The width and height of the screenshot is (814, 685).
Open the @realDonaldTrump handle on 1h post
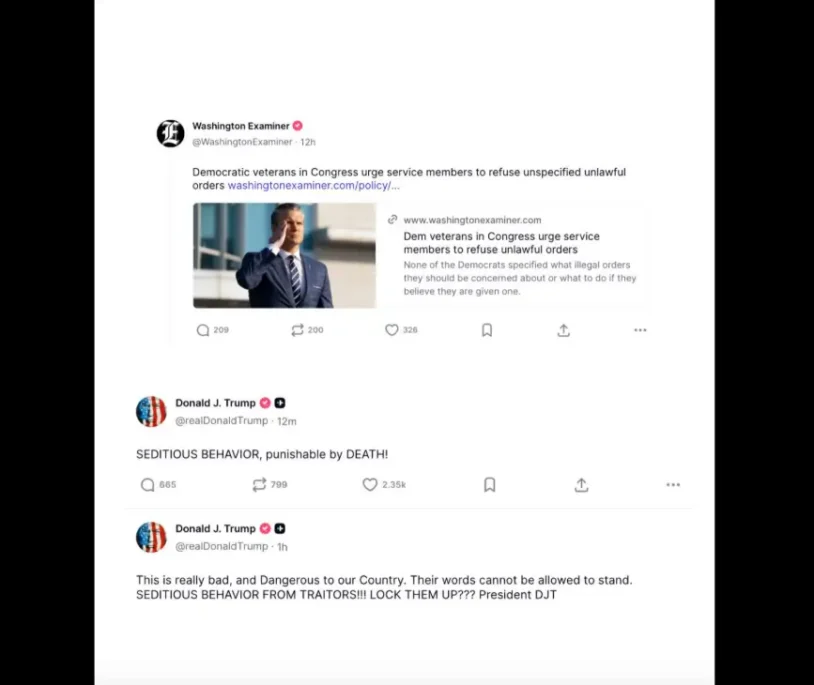(x=222, y=546)
